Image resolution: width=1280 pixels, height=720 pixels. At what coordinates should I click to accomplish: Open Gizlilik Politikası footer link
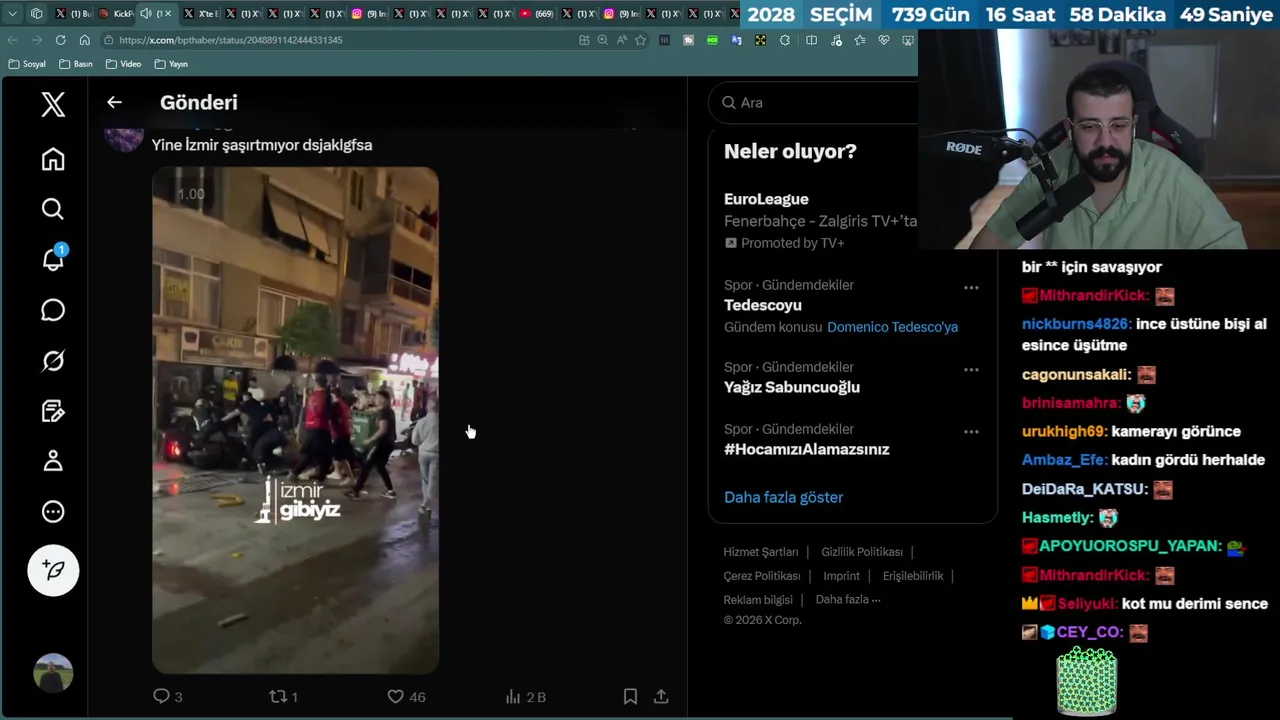coord(862,552)
